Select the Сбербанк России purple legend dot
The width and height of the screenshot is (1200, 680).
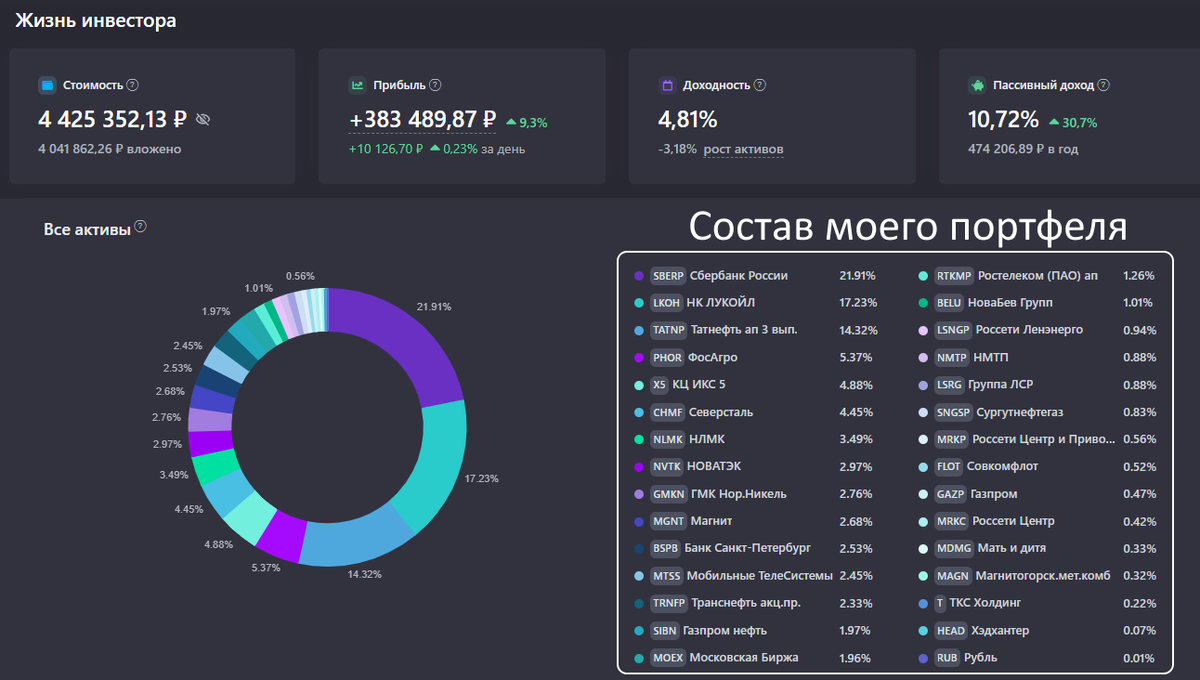point(638,276)
